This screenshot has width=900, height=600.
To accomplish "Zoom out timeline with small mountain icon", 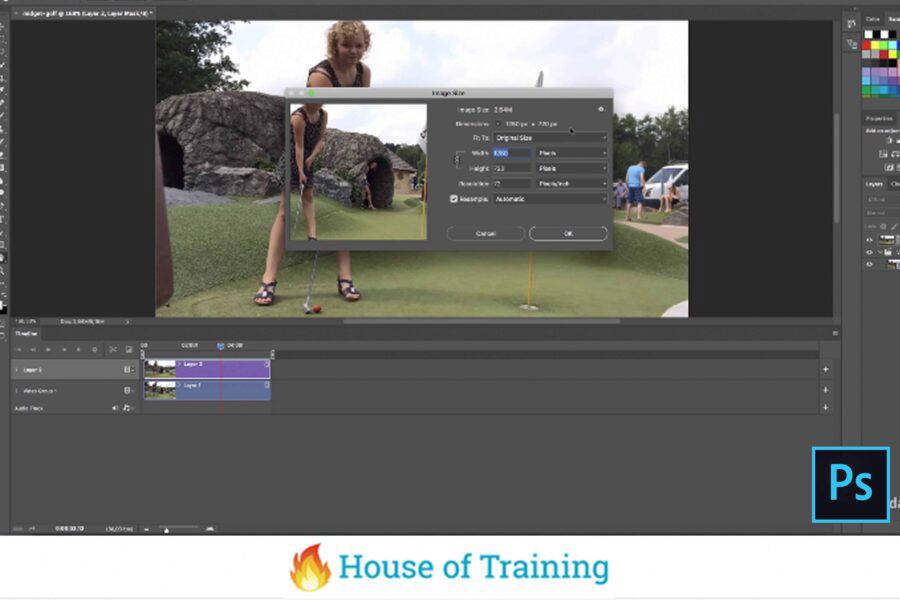I will point(147,529).
